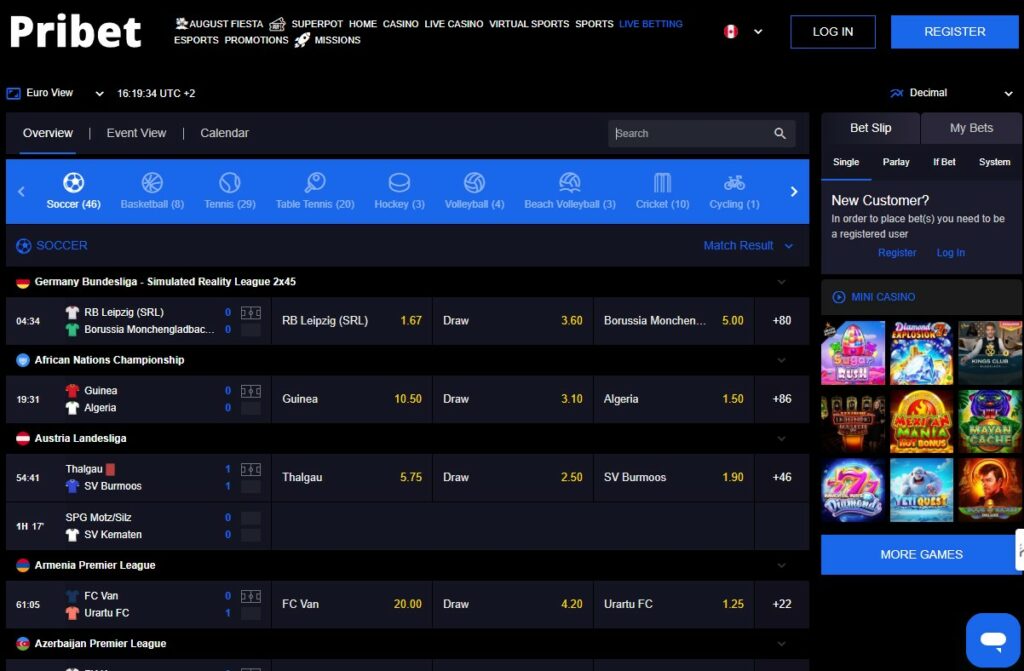Image resolution: width=1024 pixels, height=671 pixels.
Task: Open match tracker for Guinea vs Algeria
Action: click(251, 391)
